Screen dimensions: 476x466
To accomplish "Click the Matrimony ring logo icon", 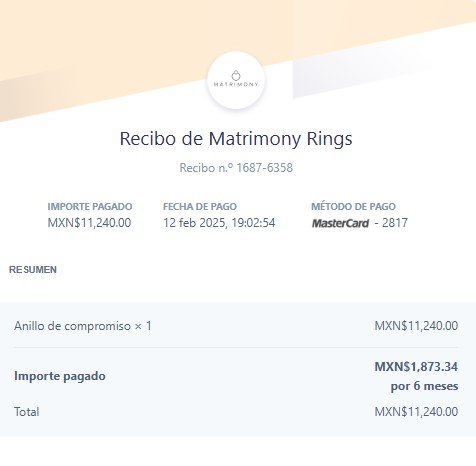I will pos(236,75).
